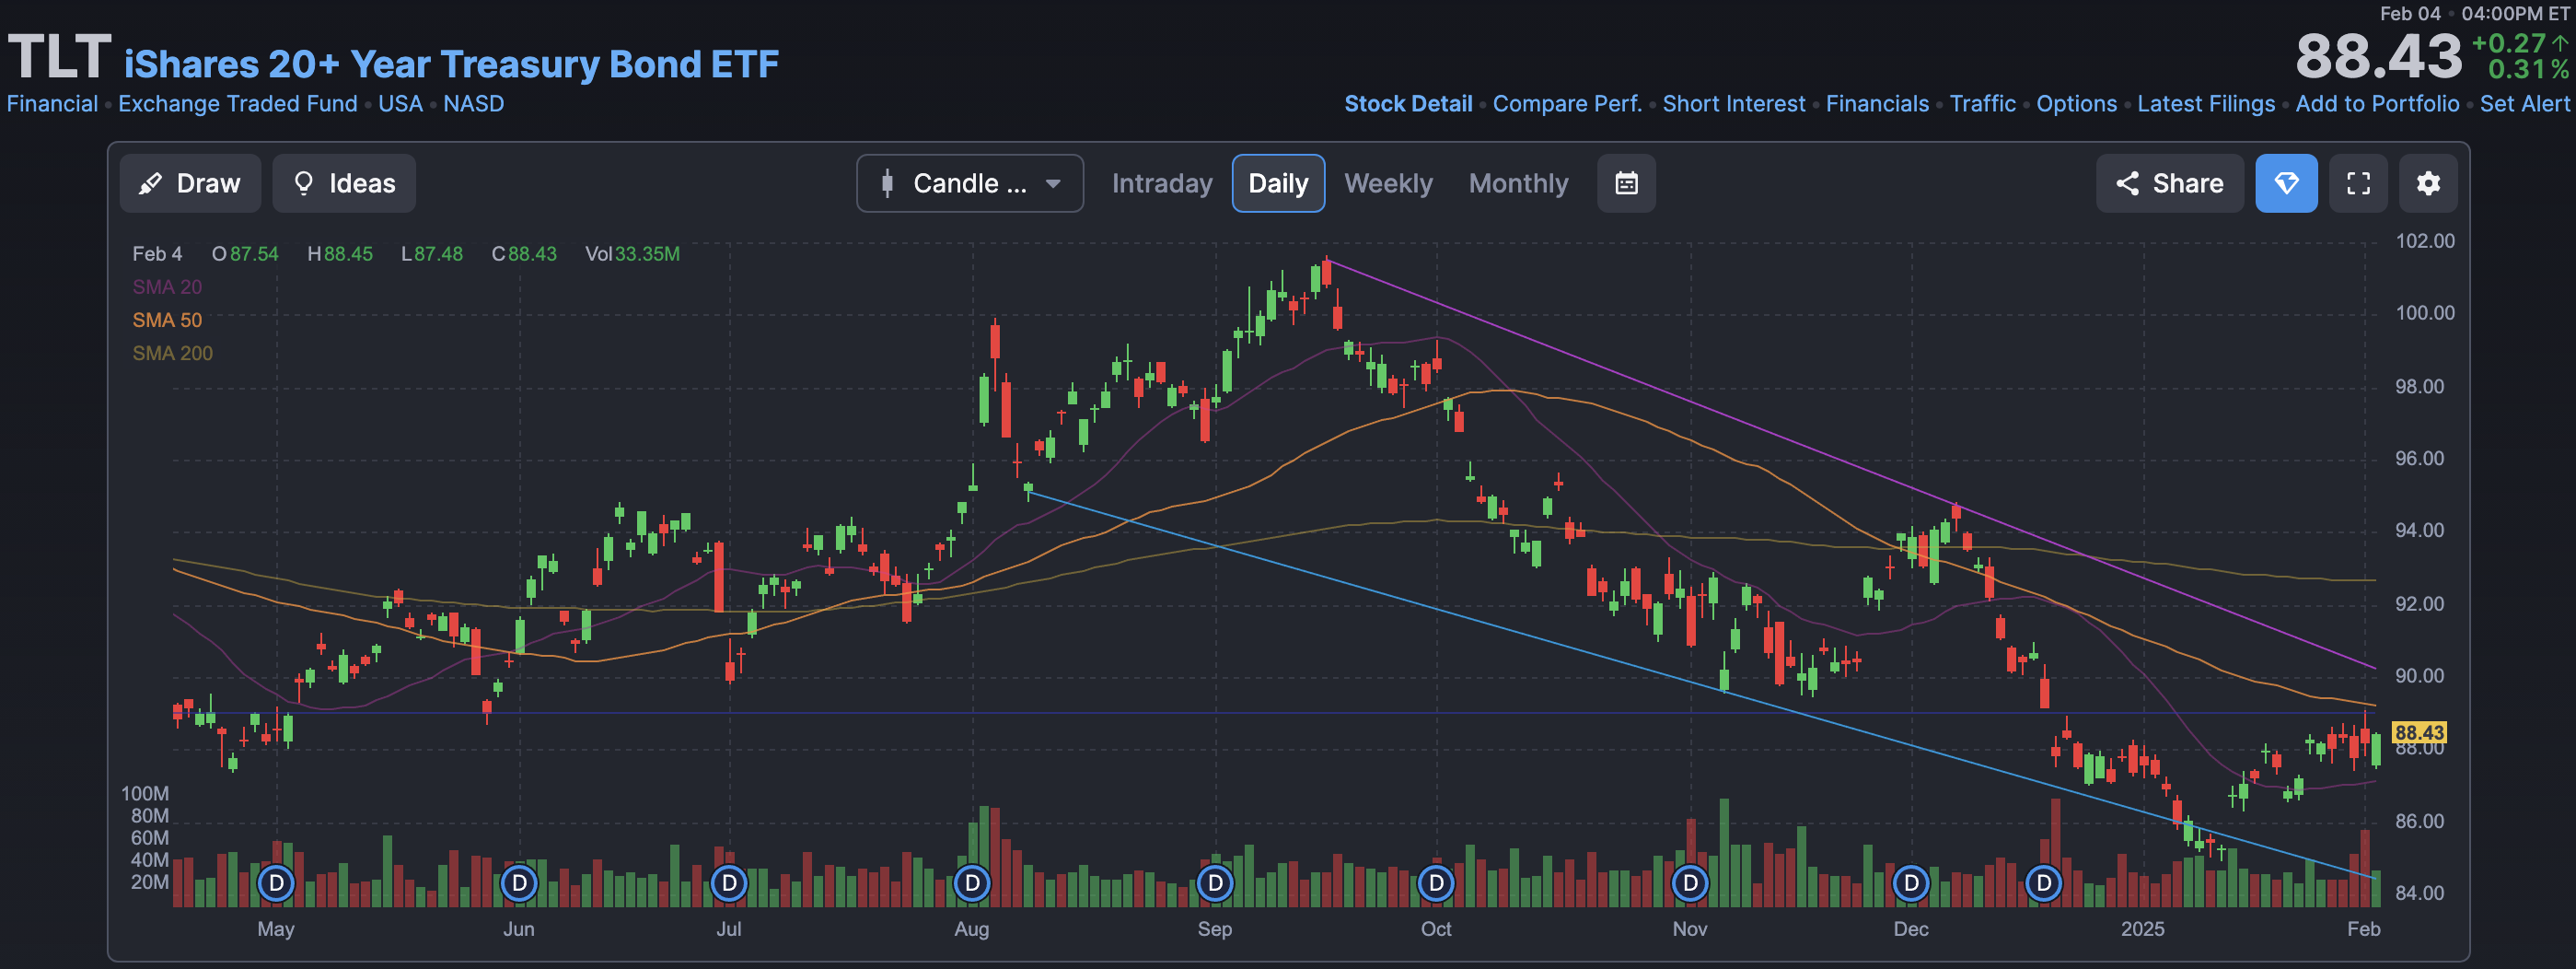Click the dividend marker near Dec
This screenshot has width=2576, height=969.
pyautogui.click(x=1911, y=883)
